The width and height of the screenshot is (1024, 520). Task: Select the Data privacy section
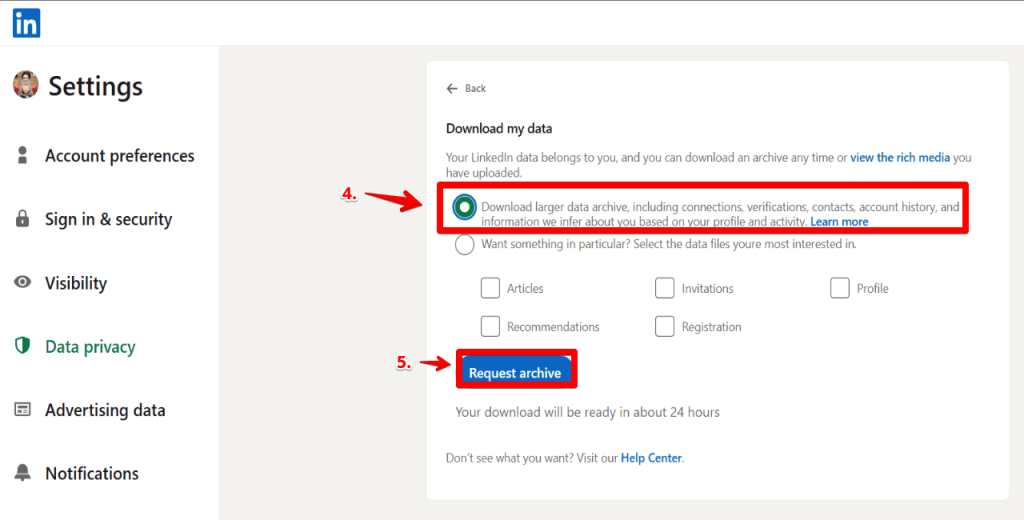click(x=90, y=346)
